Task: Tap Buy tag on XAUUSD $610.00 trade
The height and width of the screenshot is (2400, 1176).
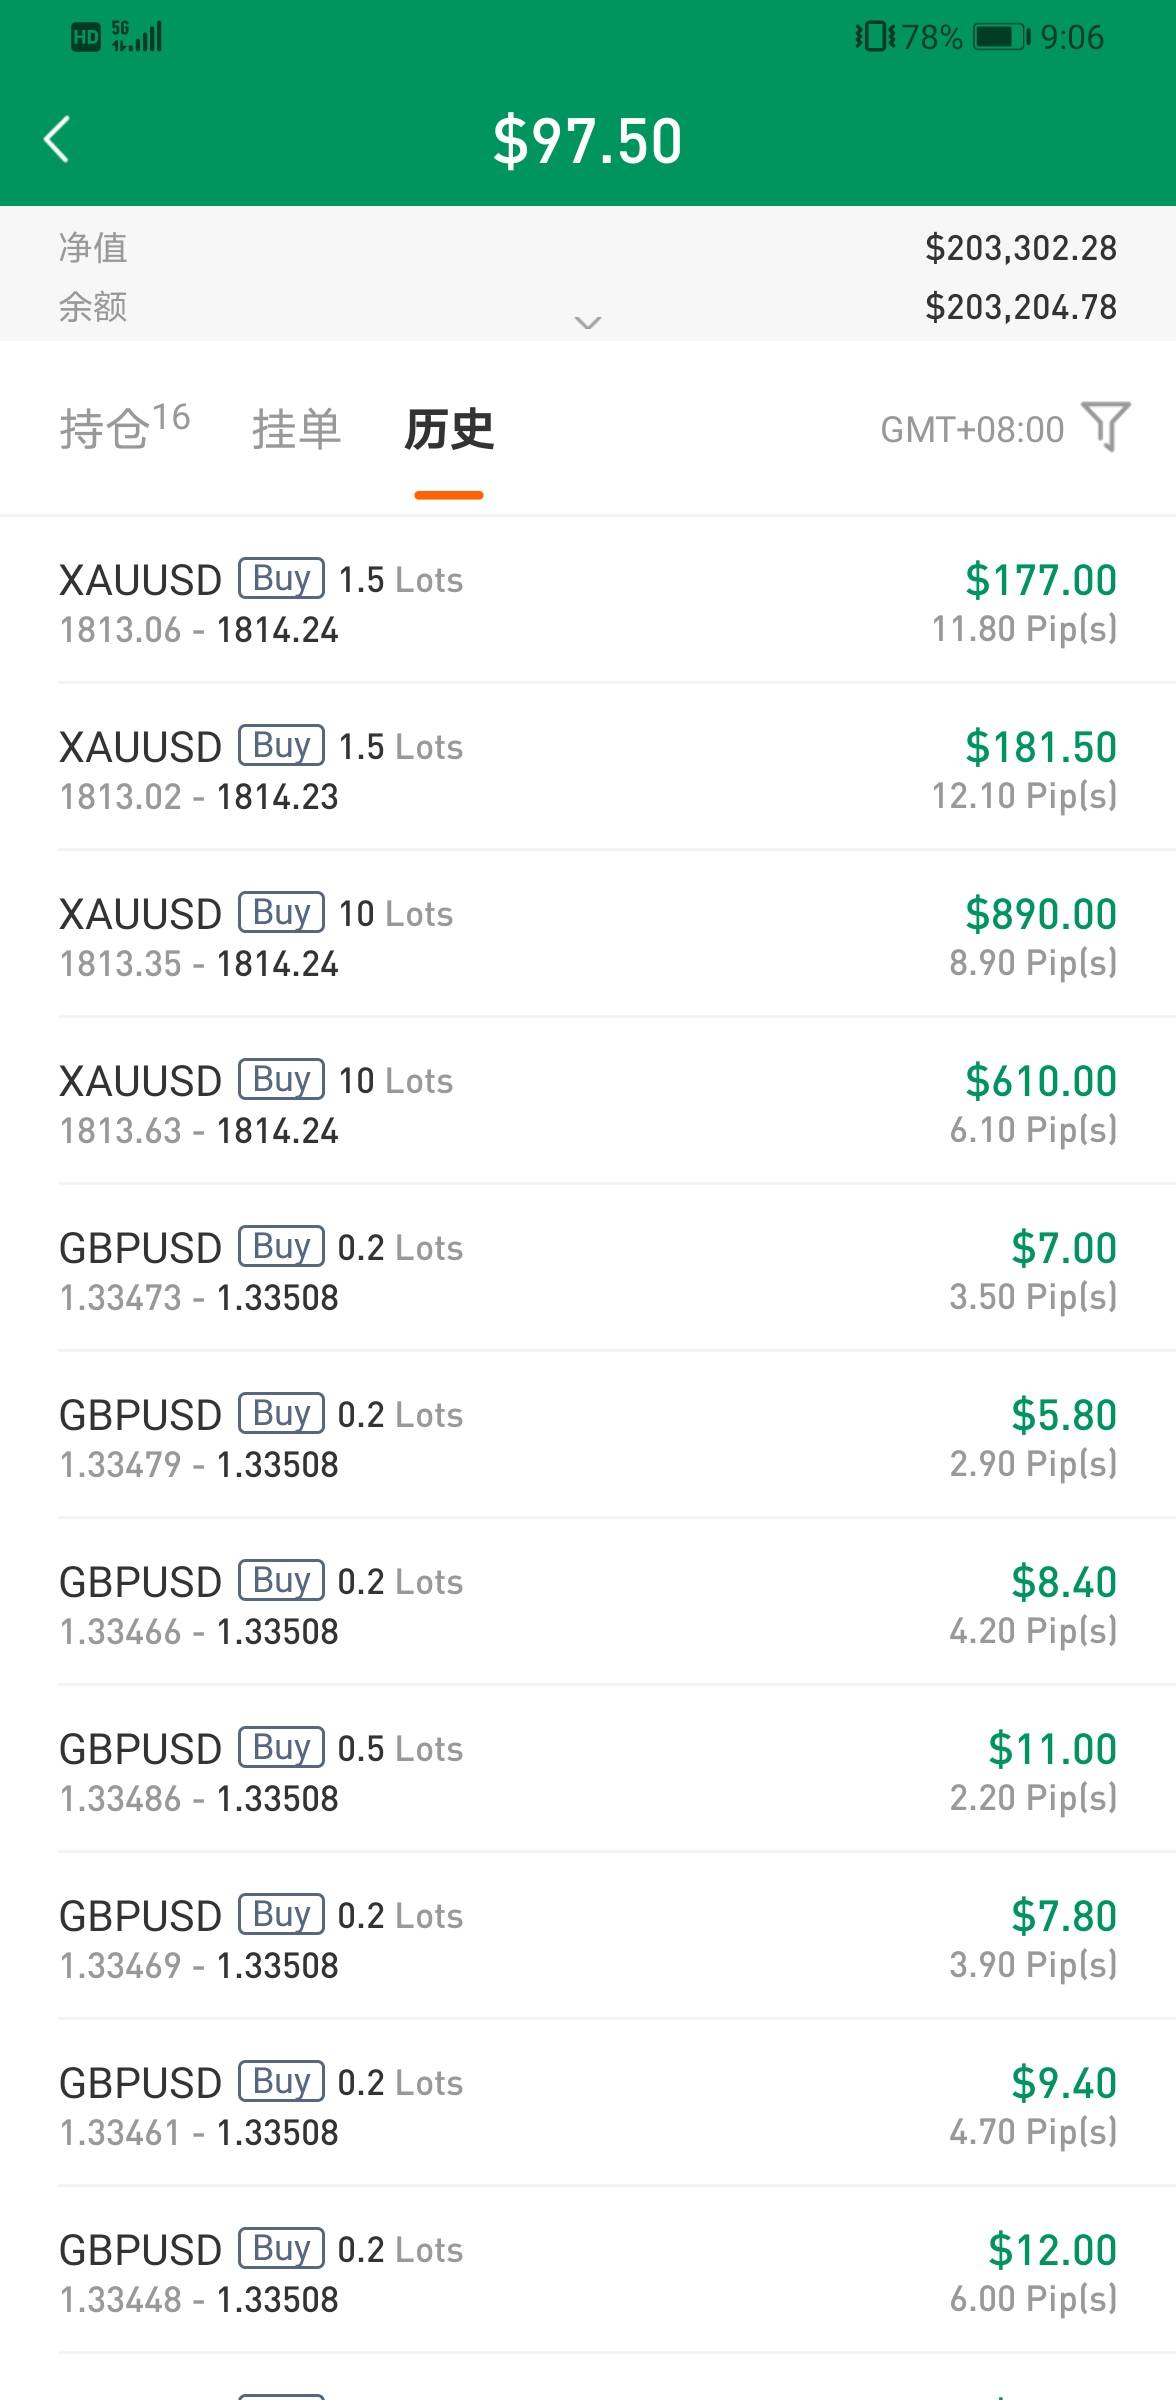Action: coord(281,1079)
